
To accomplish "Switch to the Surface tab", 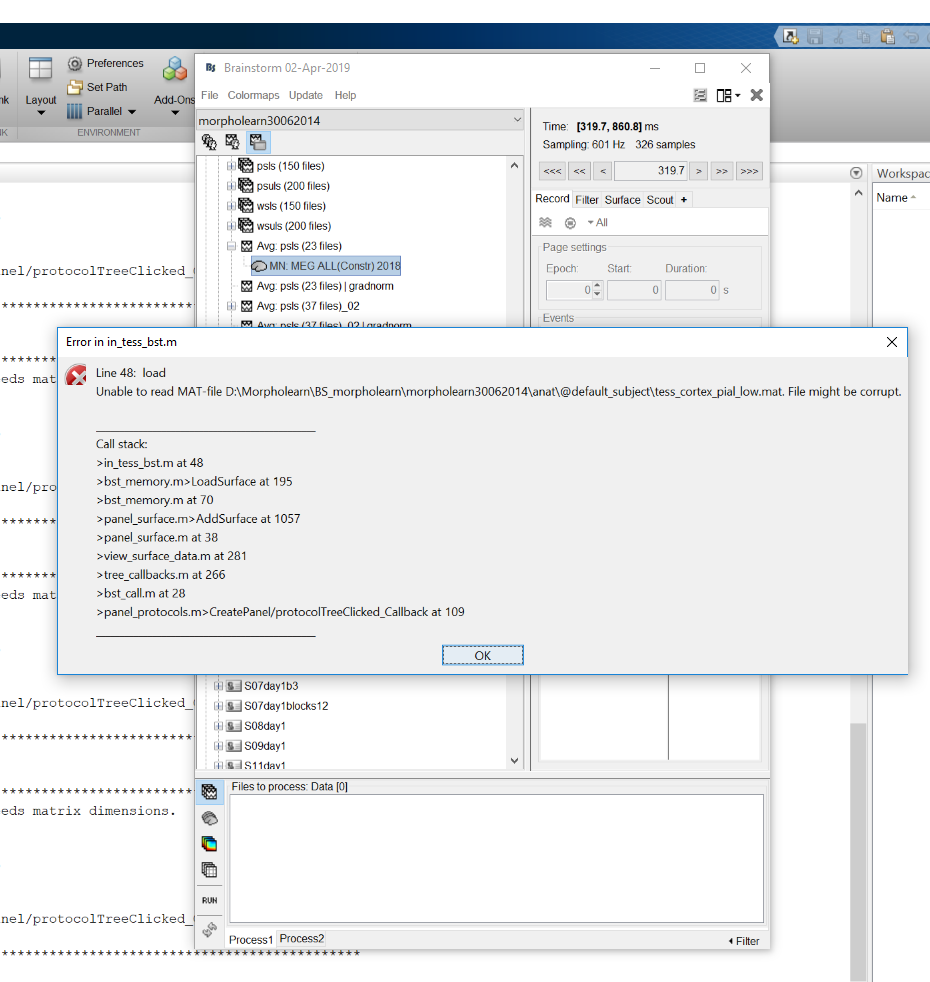I will (x=622, y=200).
